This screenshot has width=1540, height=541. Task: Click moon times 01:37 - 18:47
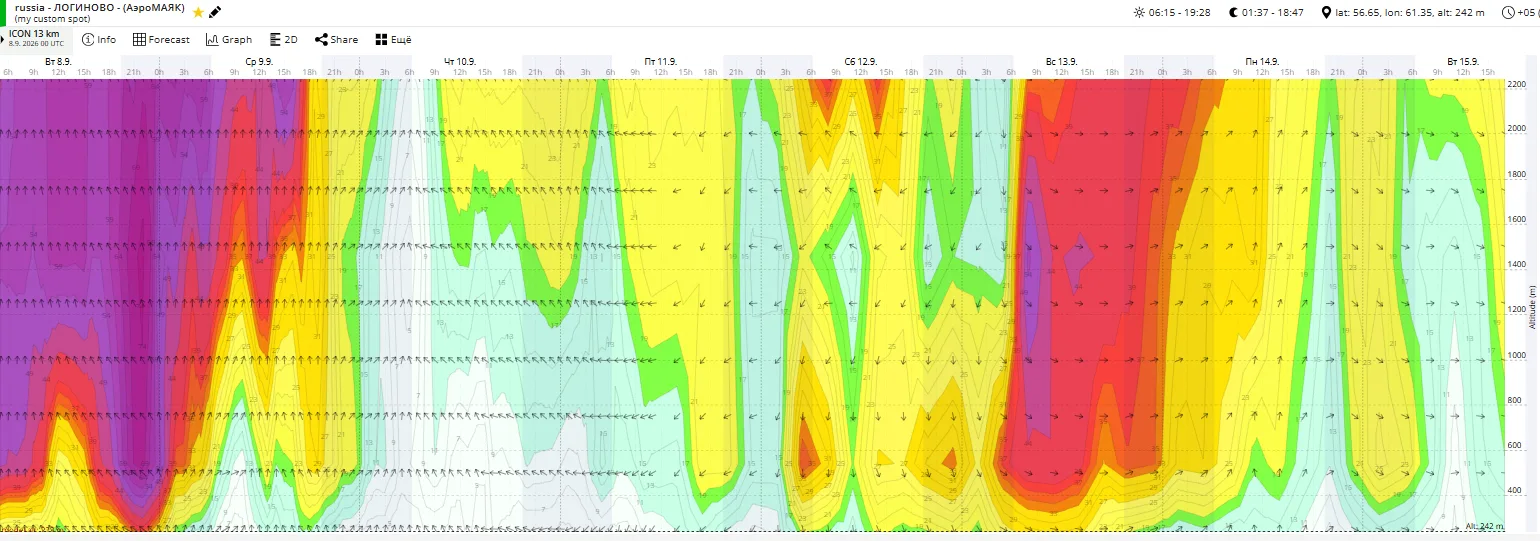[x=1274, y=13]
